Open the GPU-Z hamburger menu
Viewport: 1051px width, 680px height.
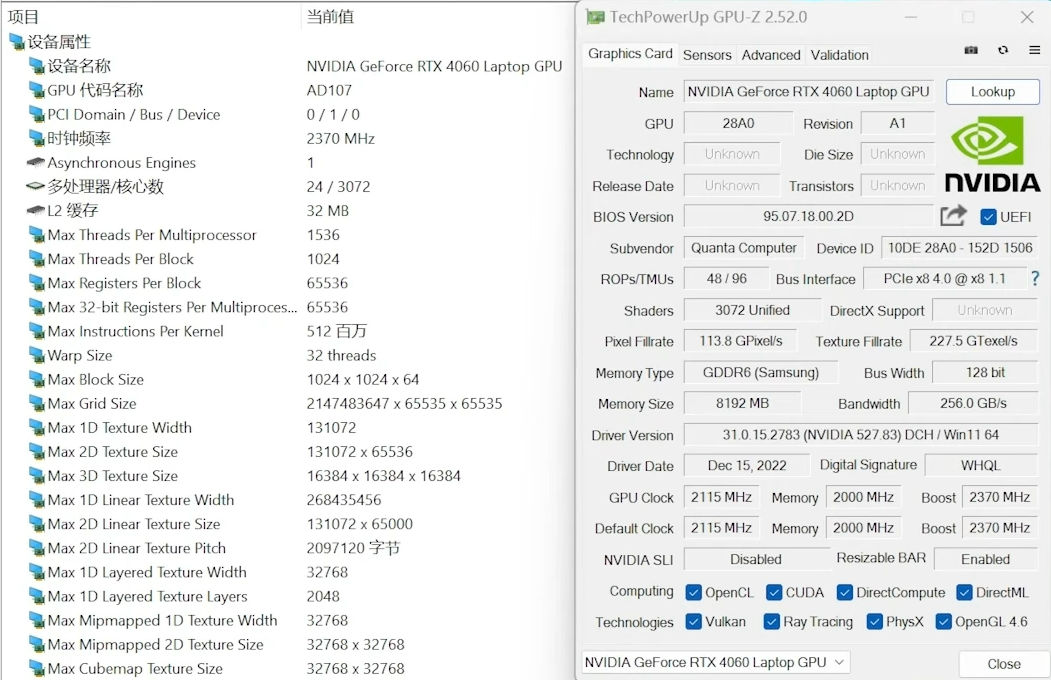click(1033, 50)
